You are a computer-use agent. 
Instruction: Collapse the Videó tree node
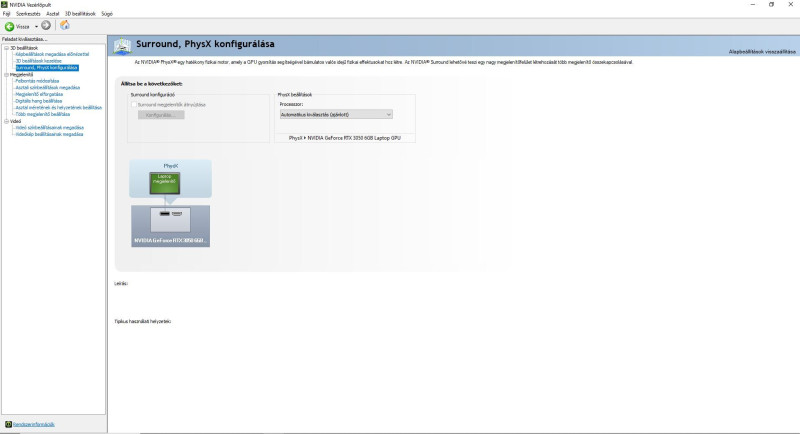pos(6,121)
